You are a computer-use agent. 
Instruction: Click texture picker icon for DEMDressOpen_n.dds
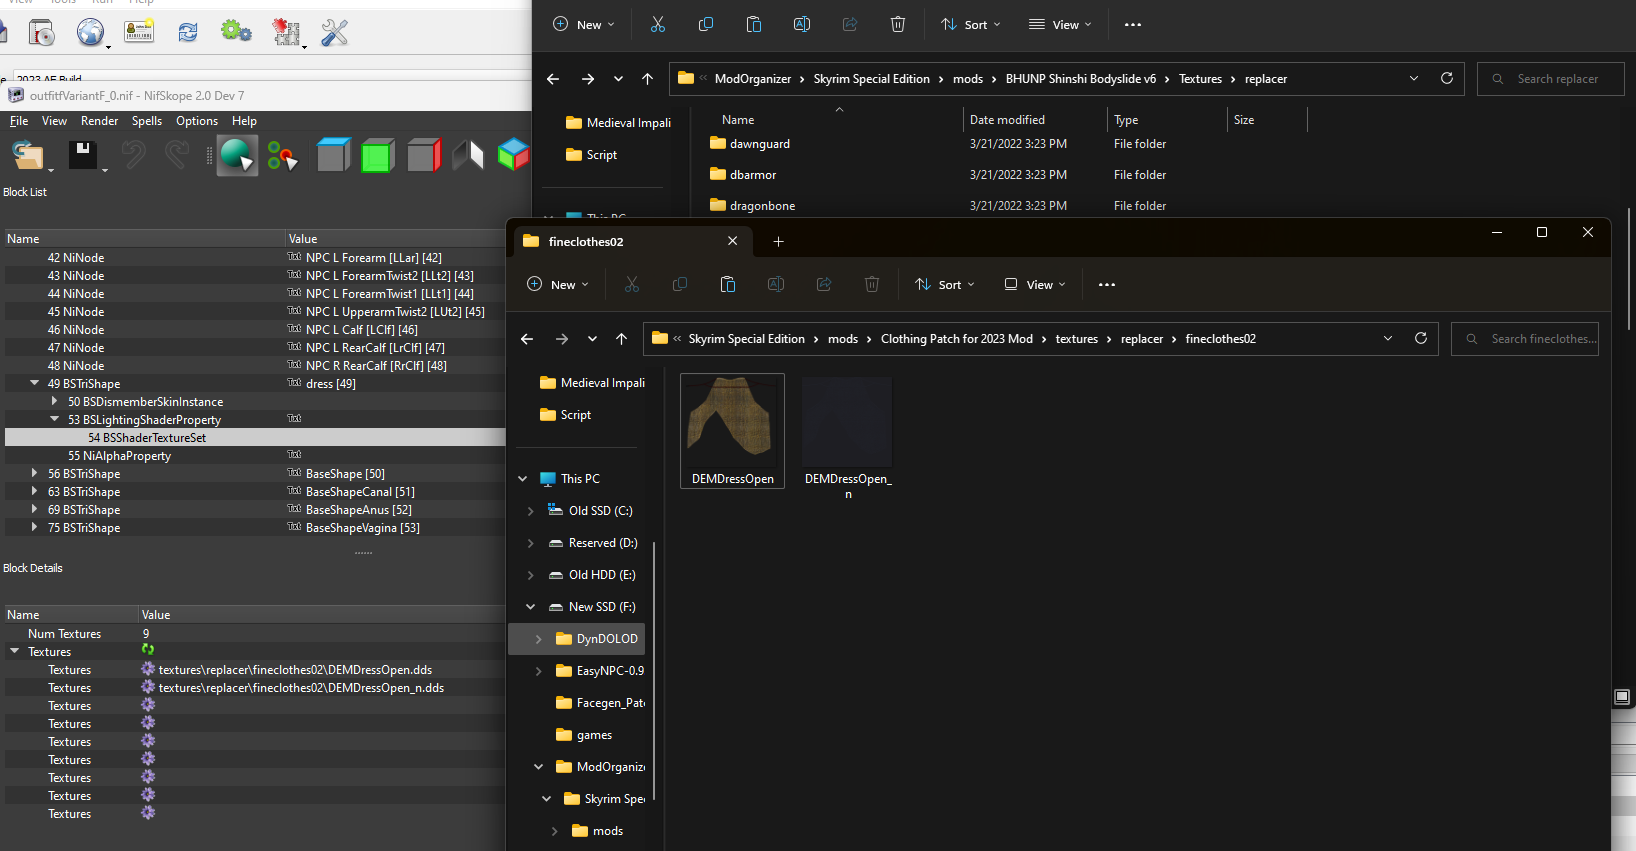tap(148, 687)
